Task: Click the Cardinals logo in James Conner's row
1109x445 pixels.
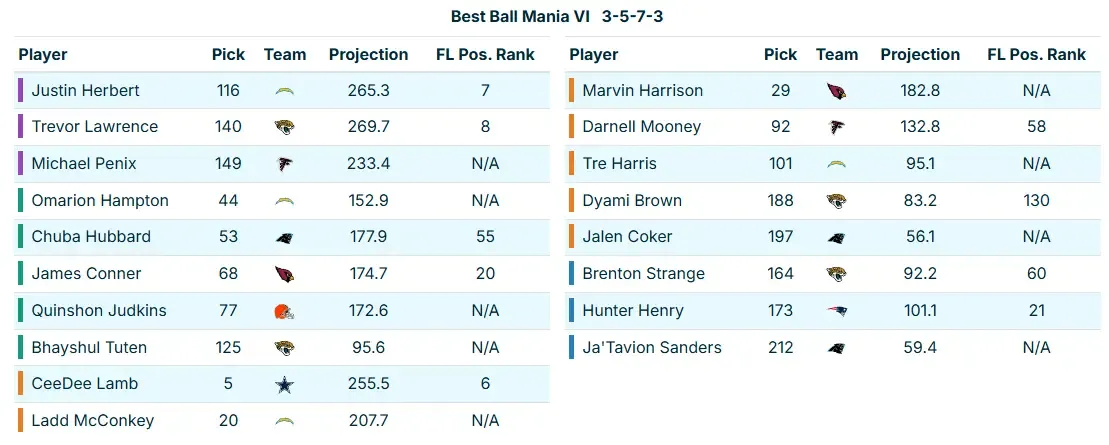Action: click(285, 274)
